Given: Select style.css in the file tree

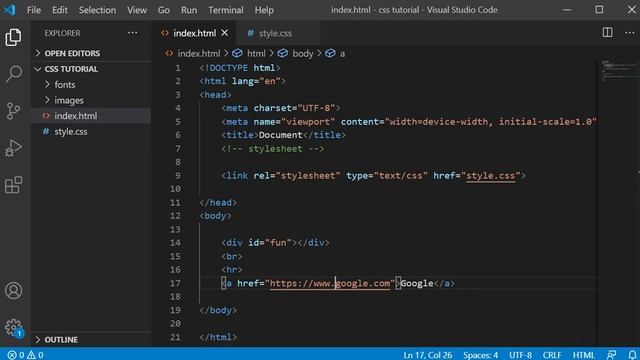Looking at the screenshot, I should coord(91,131).
